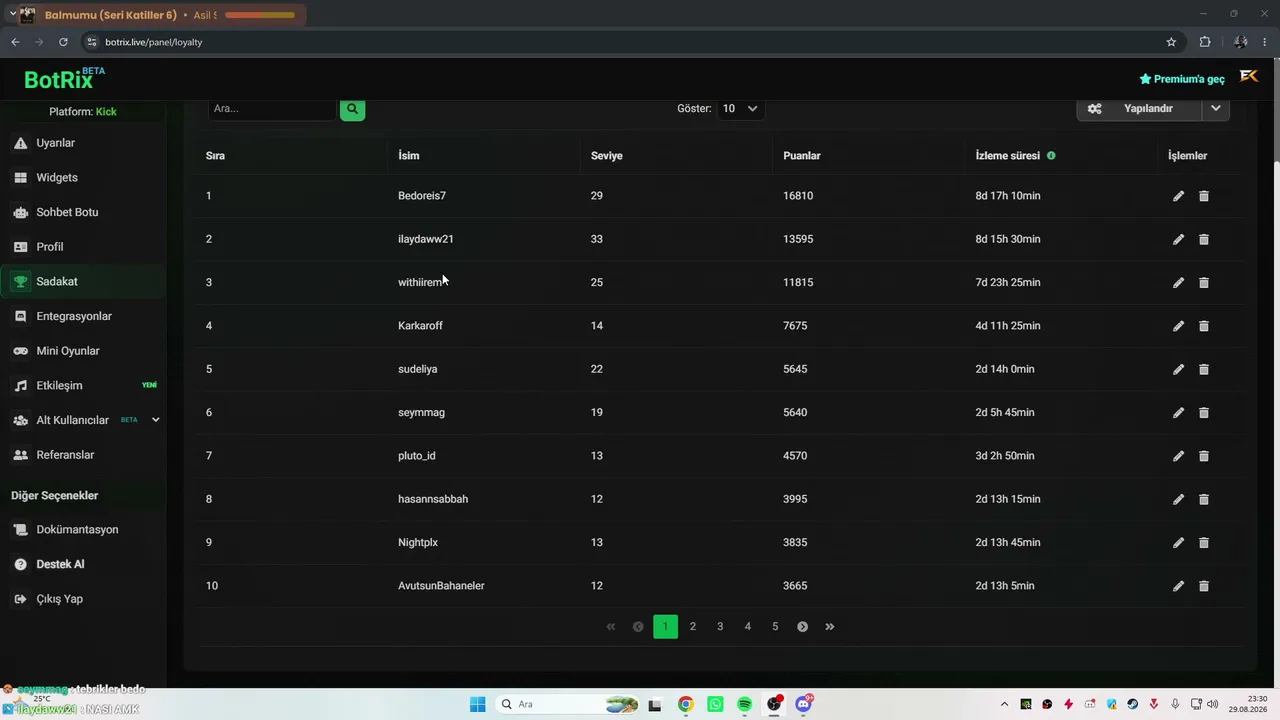This screenshot has width=1280, height=720.
Task: Jump to the last page
Action: tap(830, 627)
